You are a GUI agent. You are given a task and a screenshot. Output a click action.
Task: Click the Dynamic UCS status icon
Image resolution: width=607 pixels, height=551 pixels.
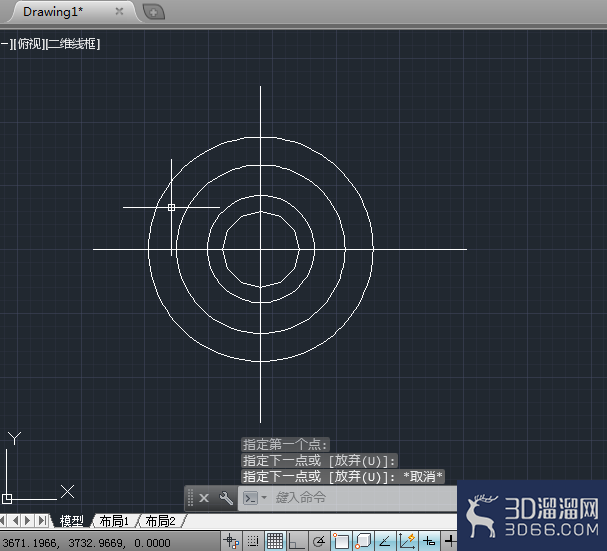[407, 541]
